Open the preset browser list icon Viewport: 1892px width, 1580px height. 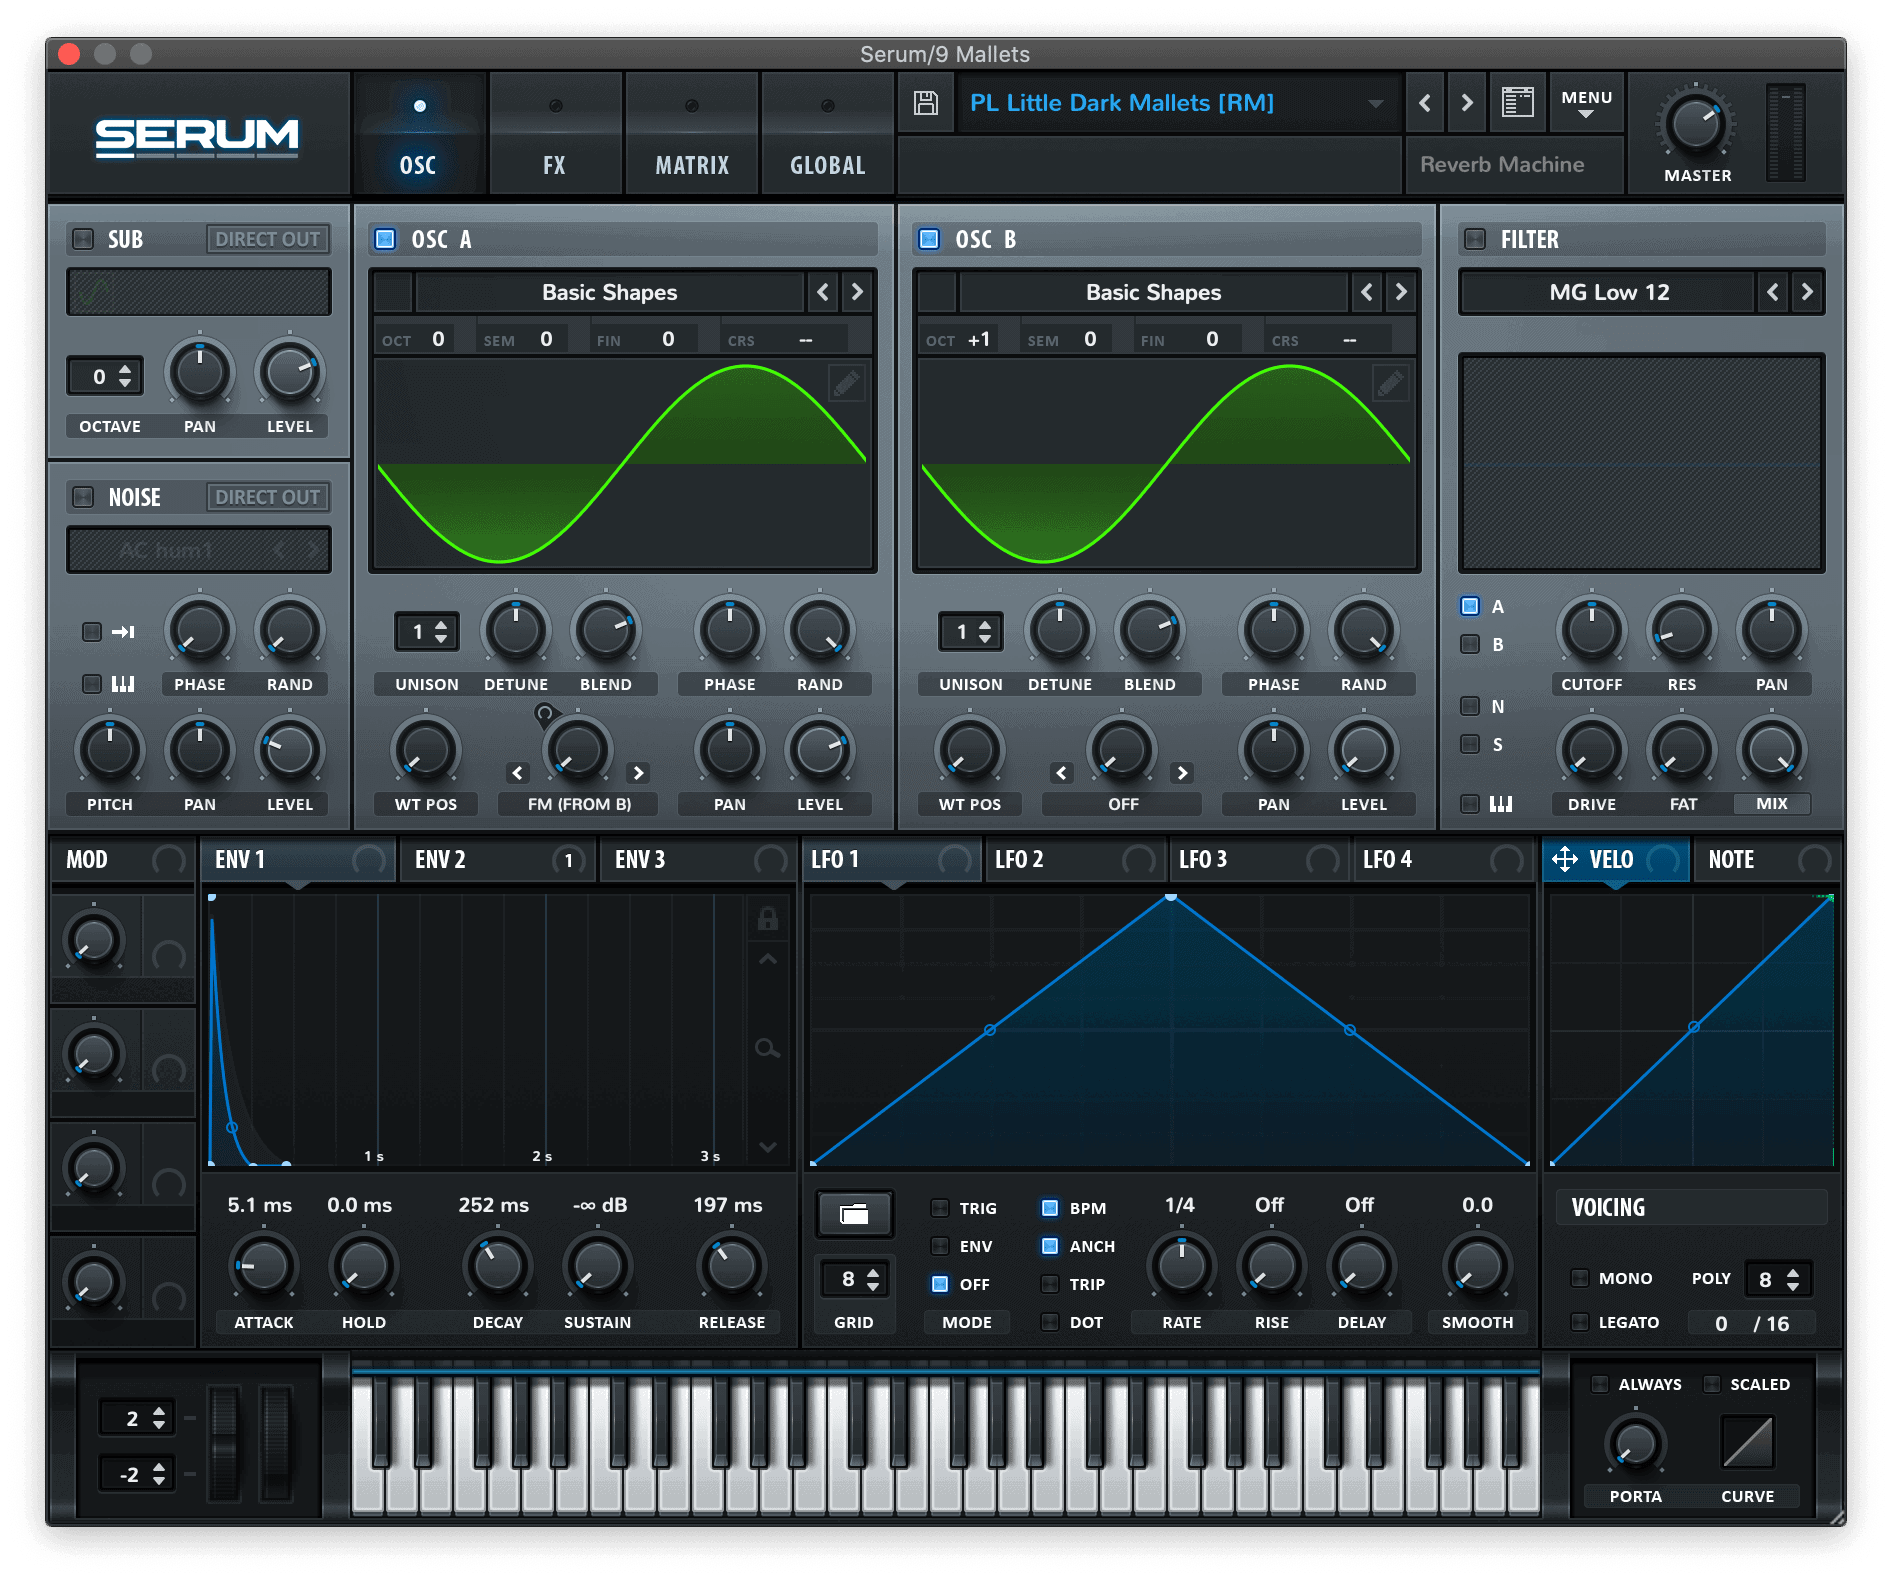click(x=1517, y=103)
